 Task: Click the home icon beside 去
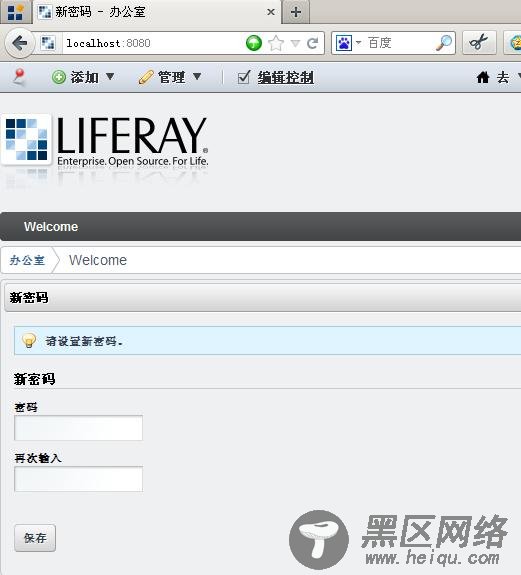click(483, 77)
